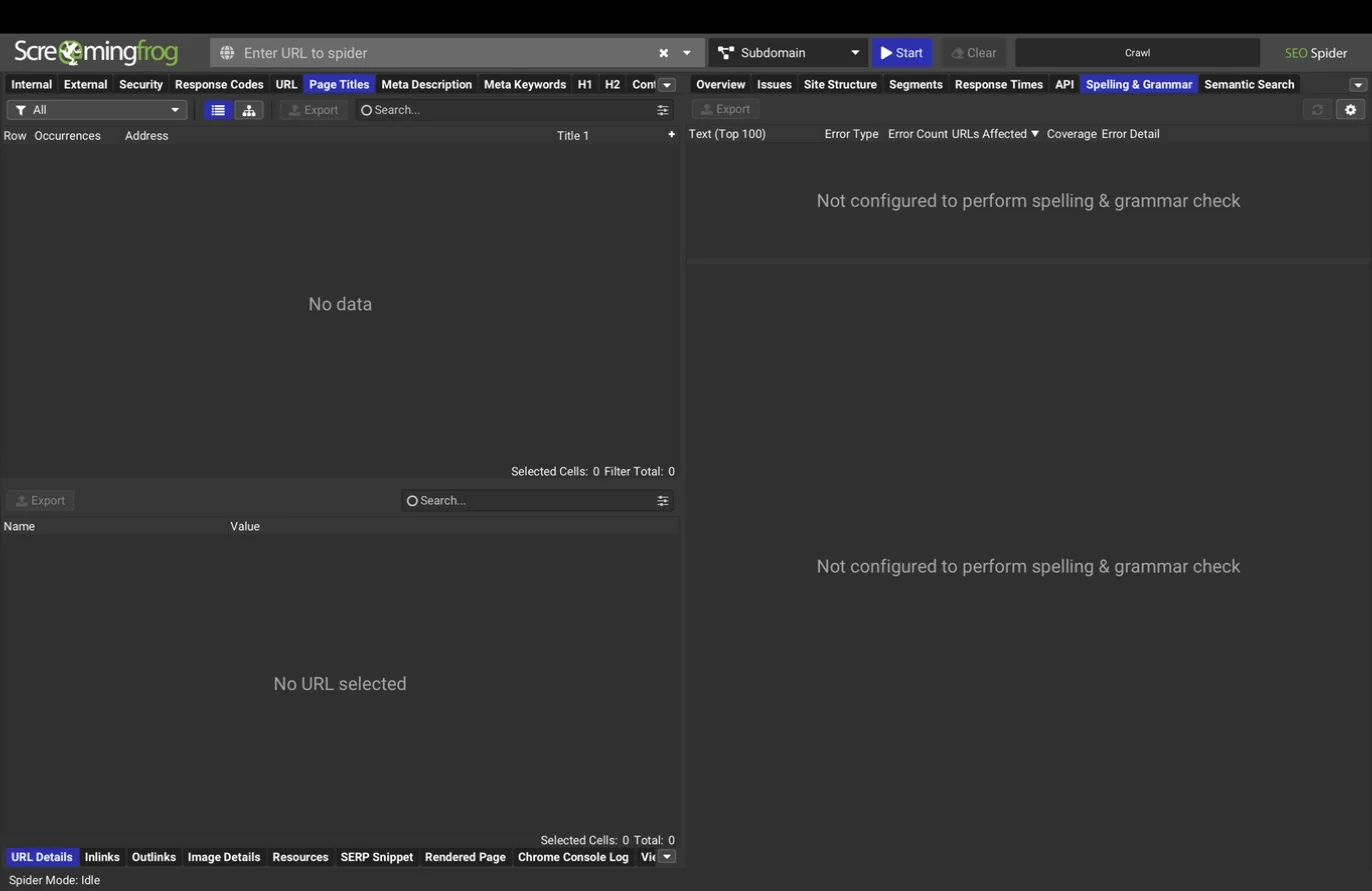This screenshot has width=1372, height=891.
Task: Open the Issues tab
Action: pos(774,85)
